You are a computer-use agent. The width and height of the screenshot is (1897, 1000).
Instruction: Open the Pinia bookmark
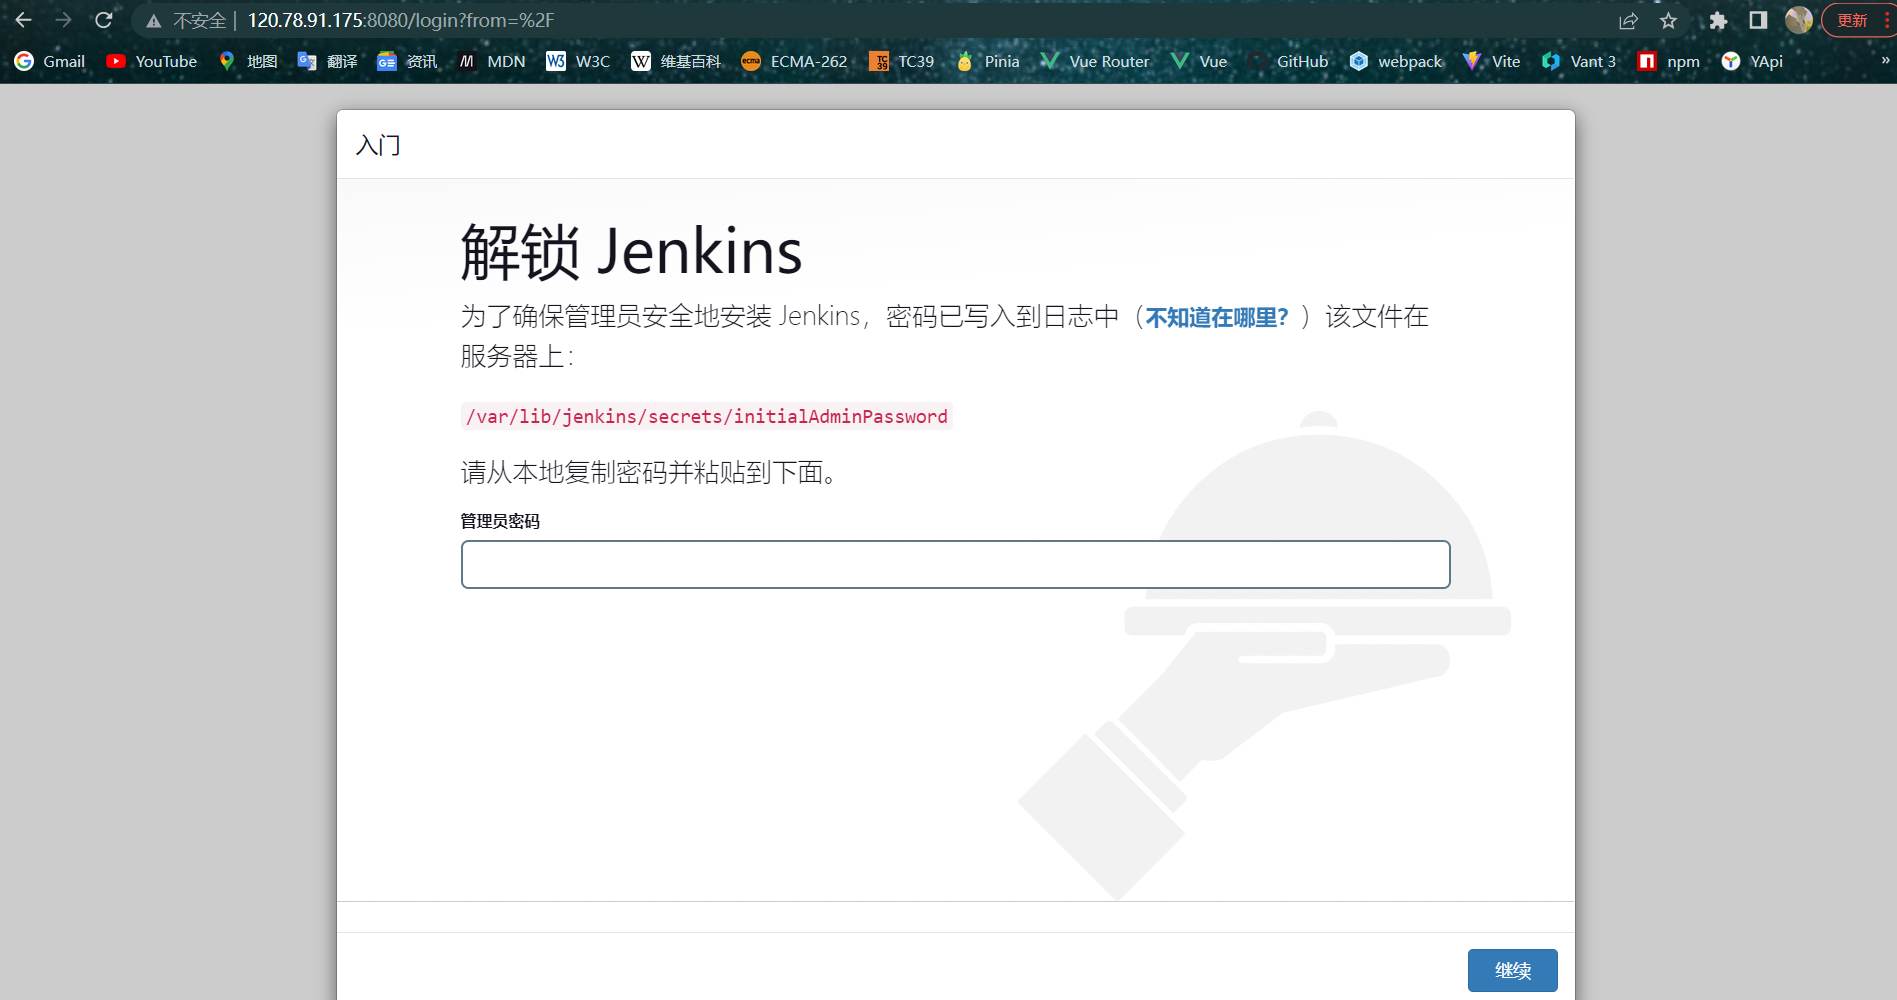click(987, 61)
